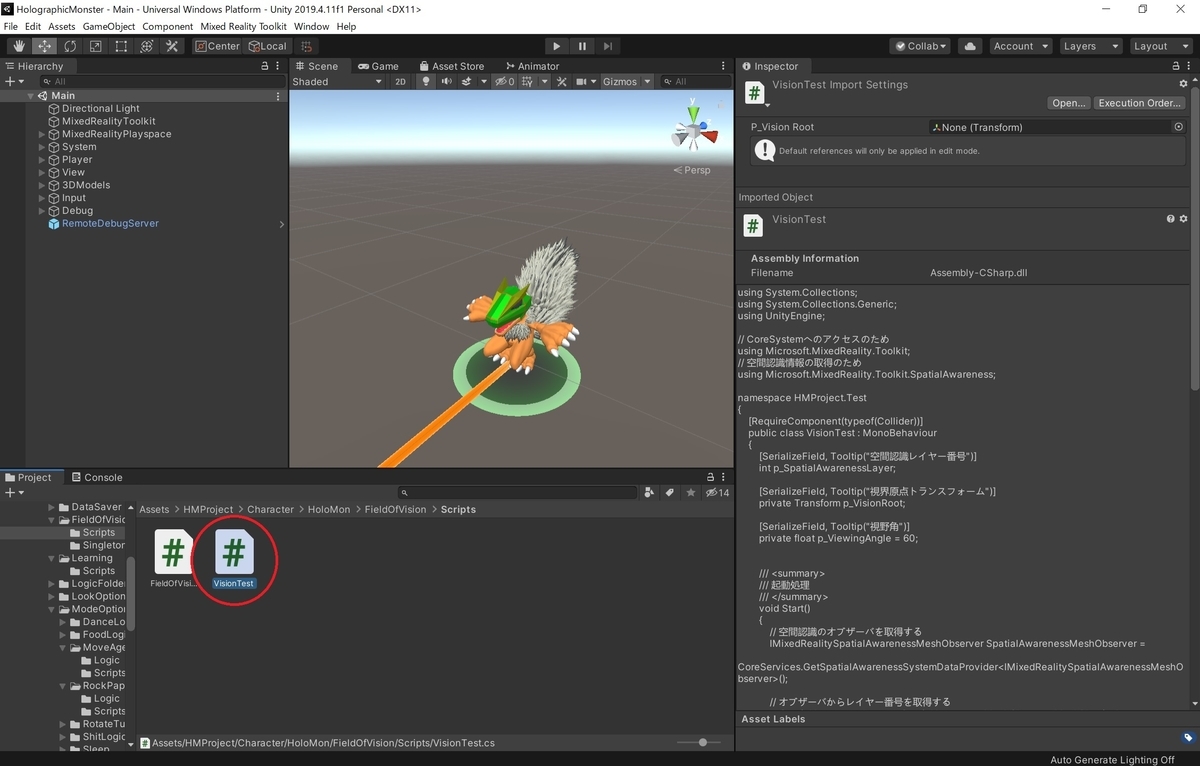Open Window menu
This screenshot has width=1200, height=766.
tap(311, 26)
